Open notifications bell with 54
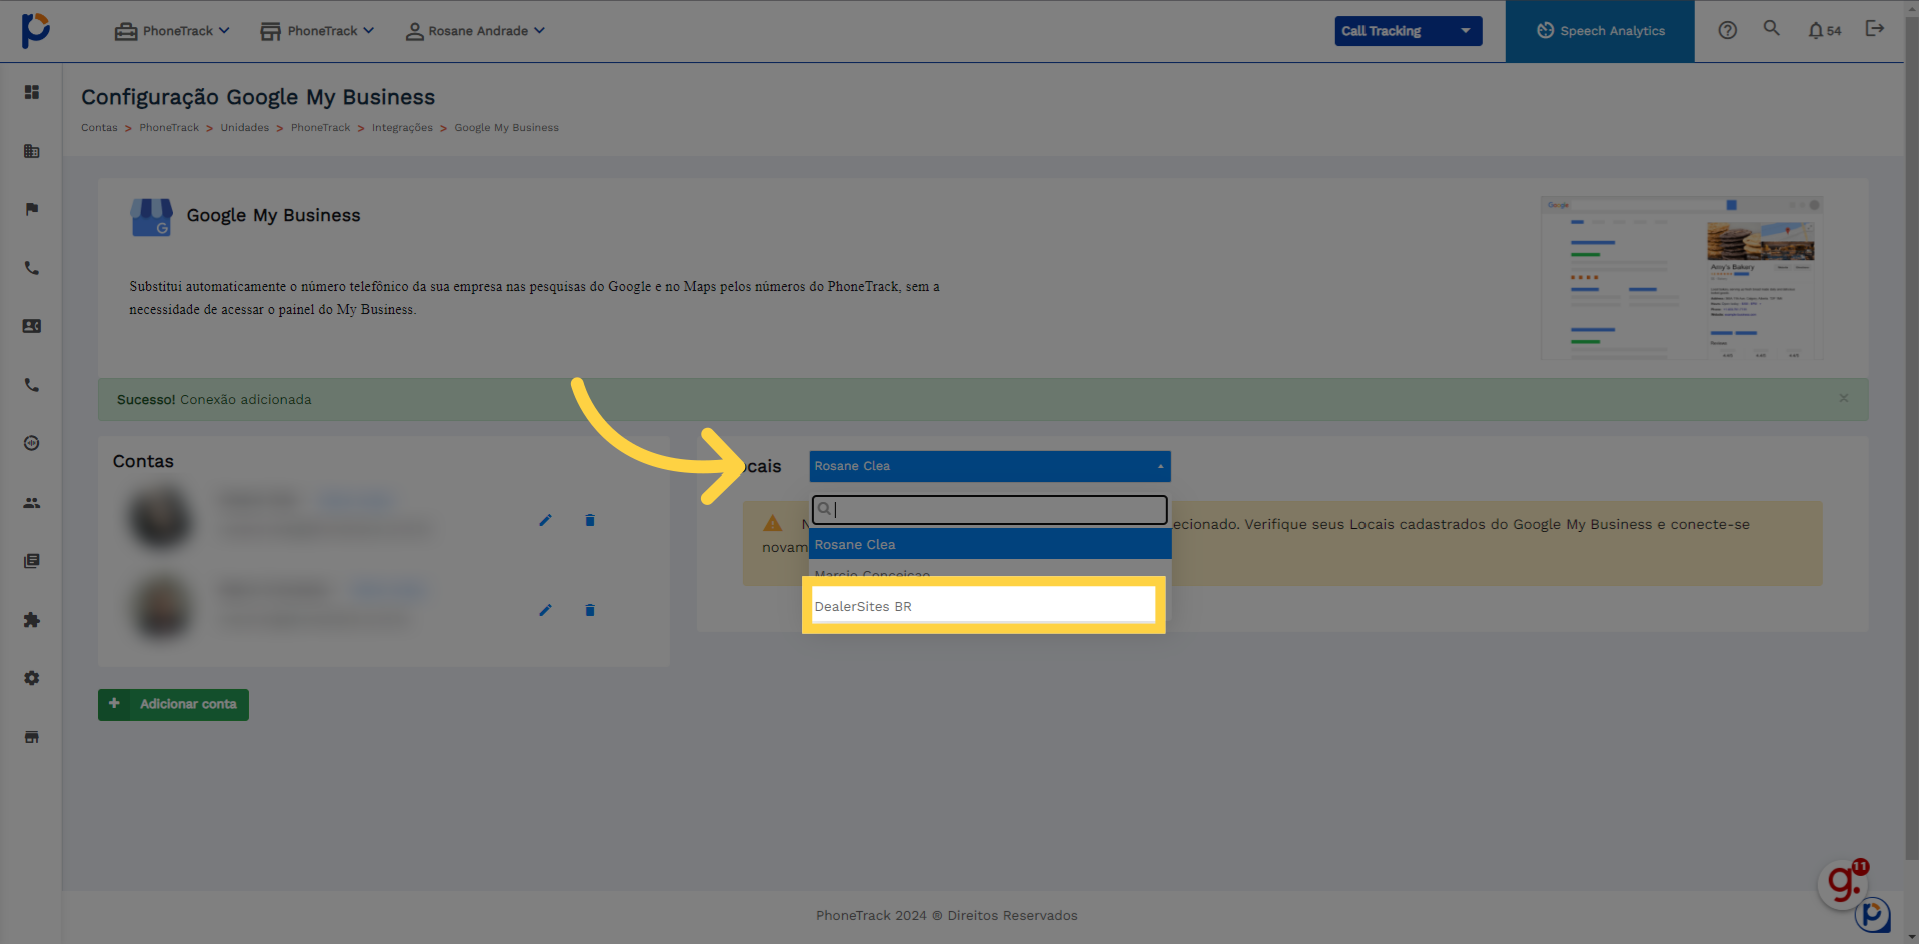 1824,30
